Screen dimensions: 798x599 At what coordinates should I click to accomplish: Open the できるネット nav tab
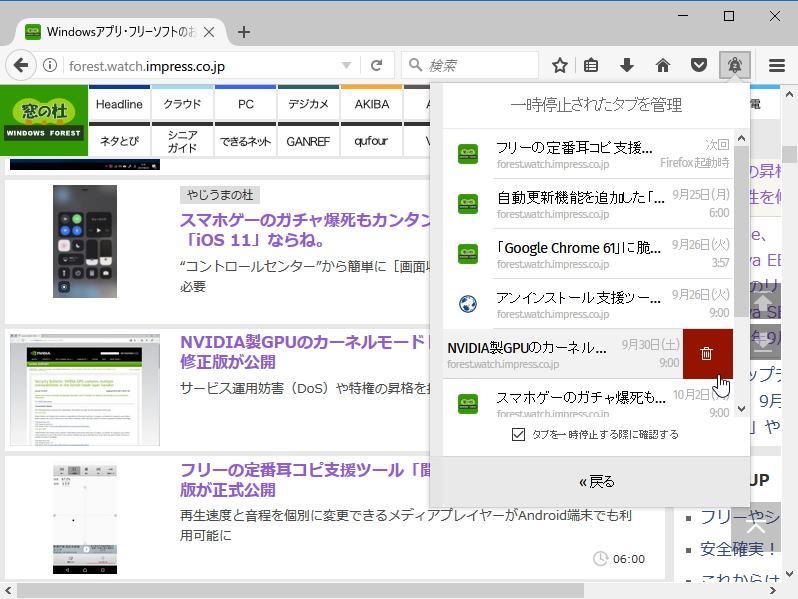[x=245, y=140]
